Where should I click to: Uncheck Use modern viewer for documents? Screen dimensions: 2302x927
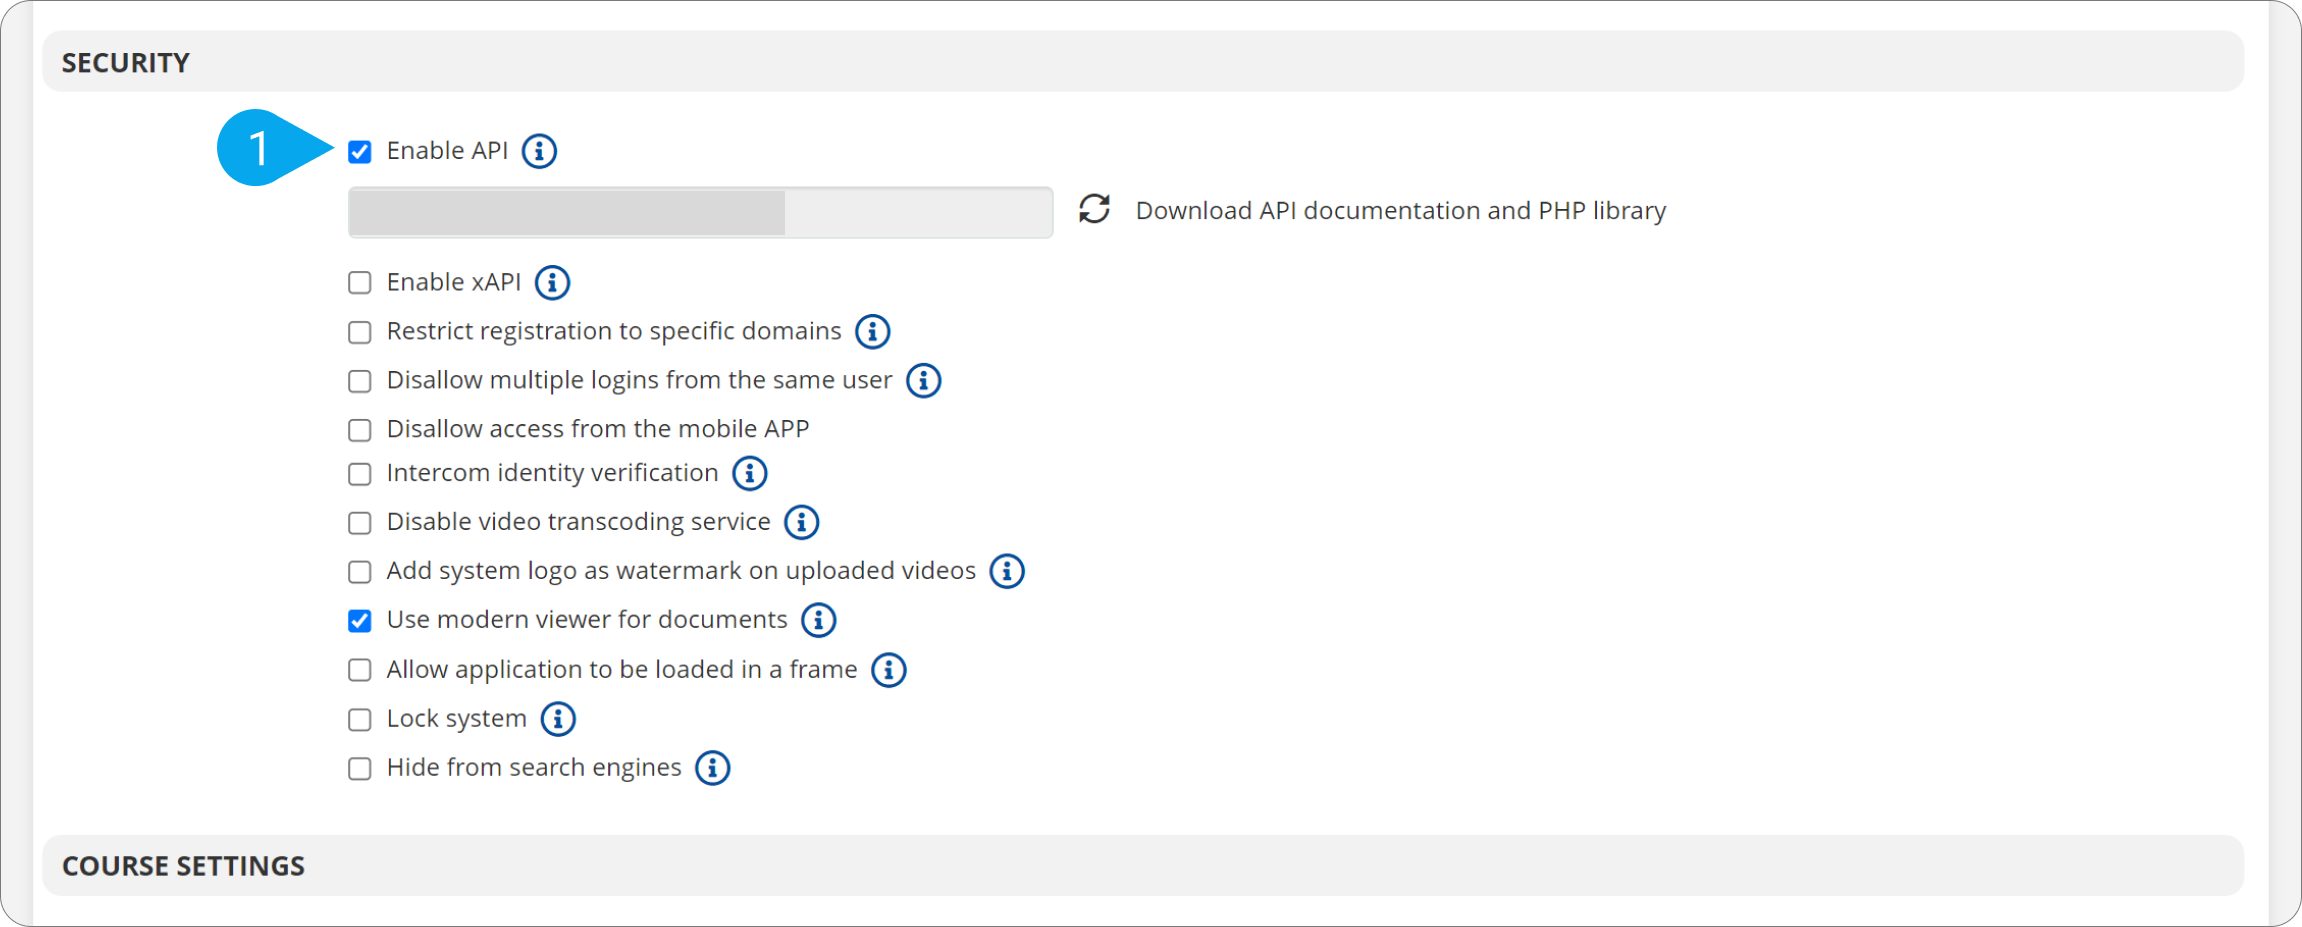click(x=360, y=621)
